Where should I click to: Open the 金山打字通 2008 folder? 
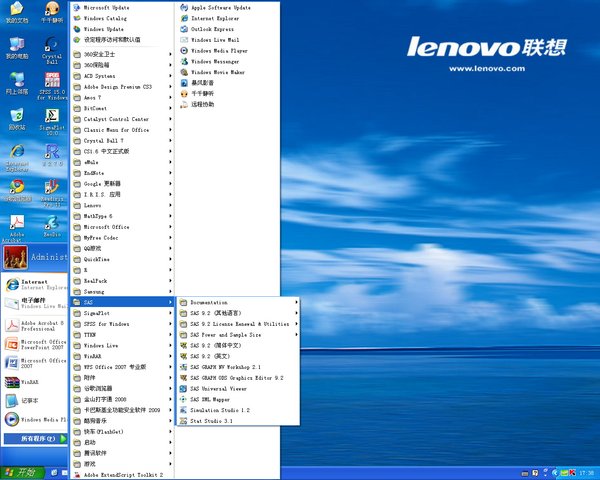[x=122, y=399]
